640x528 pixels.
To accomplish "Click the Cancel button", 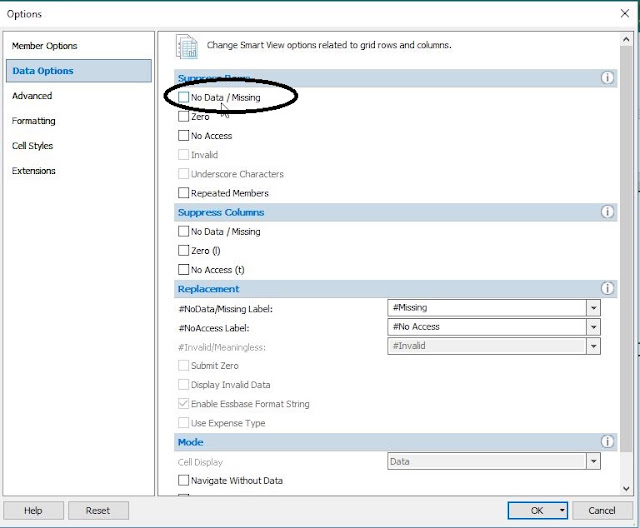I will pos(602,510).
